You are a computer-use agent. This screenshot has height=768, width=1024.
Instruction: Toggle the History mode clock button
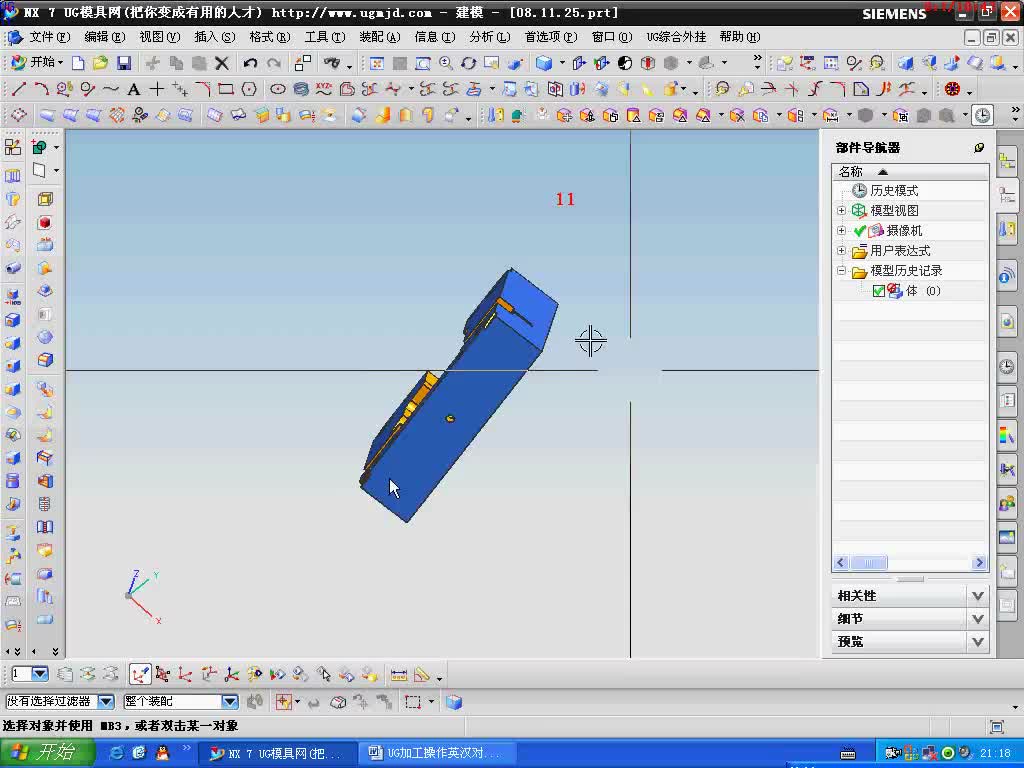click(982, 116)
